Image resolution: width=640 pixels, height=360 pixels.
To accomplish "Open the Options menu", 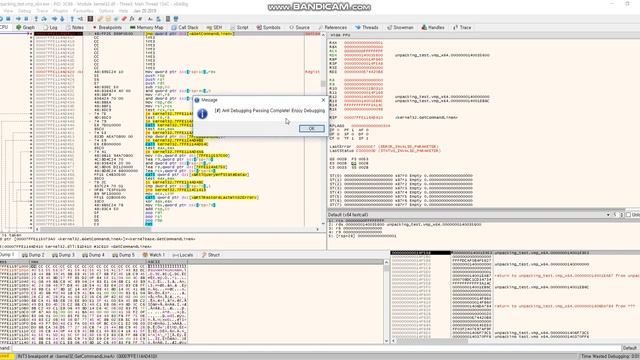I will [x=106, y=11].
